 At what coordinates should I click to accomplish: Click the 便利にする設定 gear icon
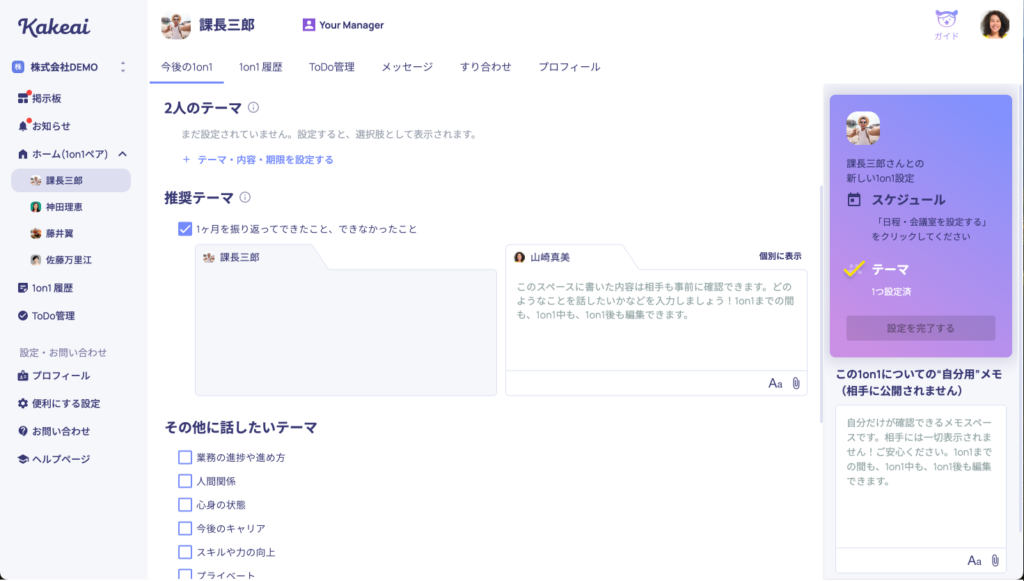tap(23, 403)
